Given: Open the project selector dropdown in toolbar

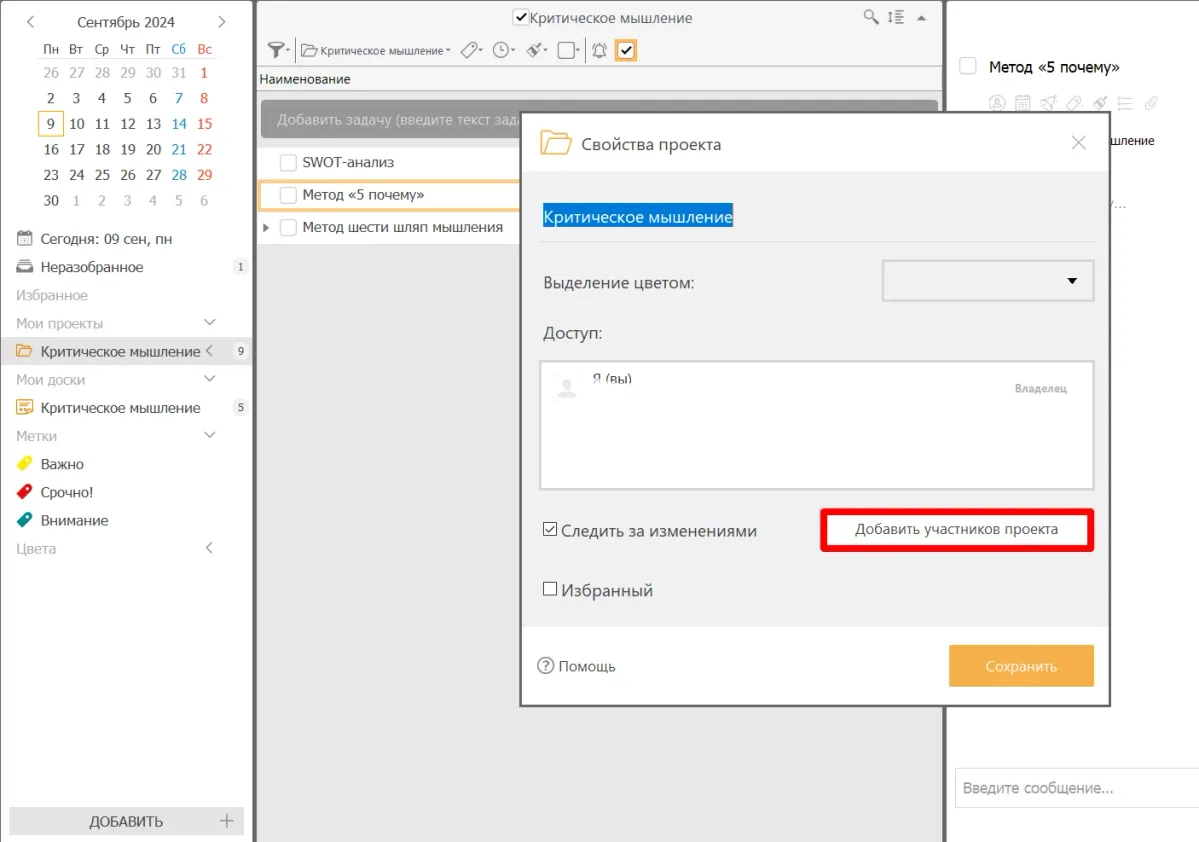Looking at the screenshot, I should [x=376, y=50].
